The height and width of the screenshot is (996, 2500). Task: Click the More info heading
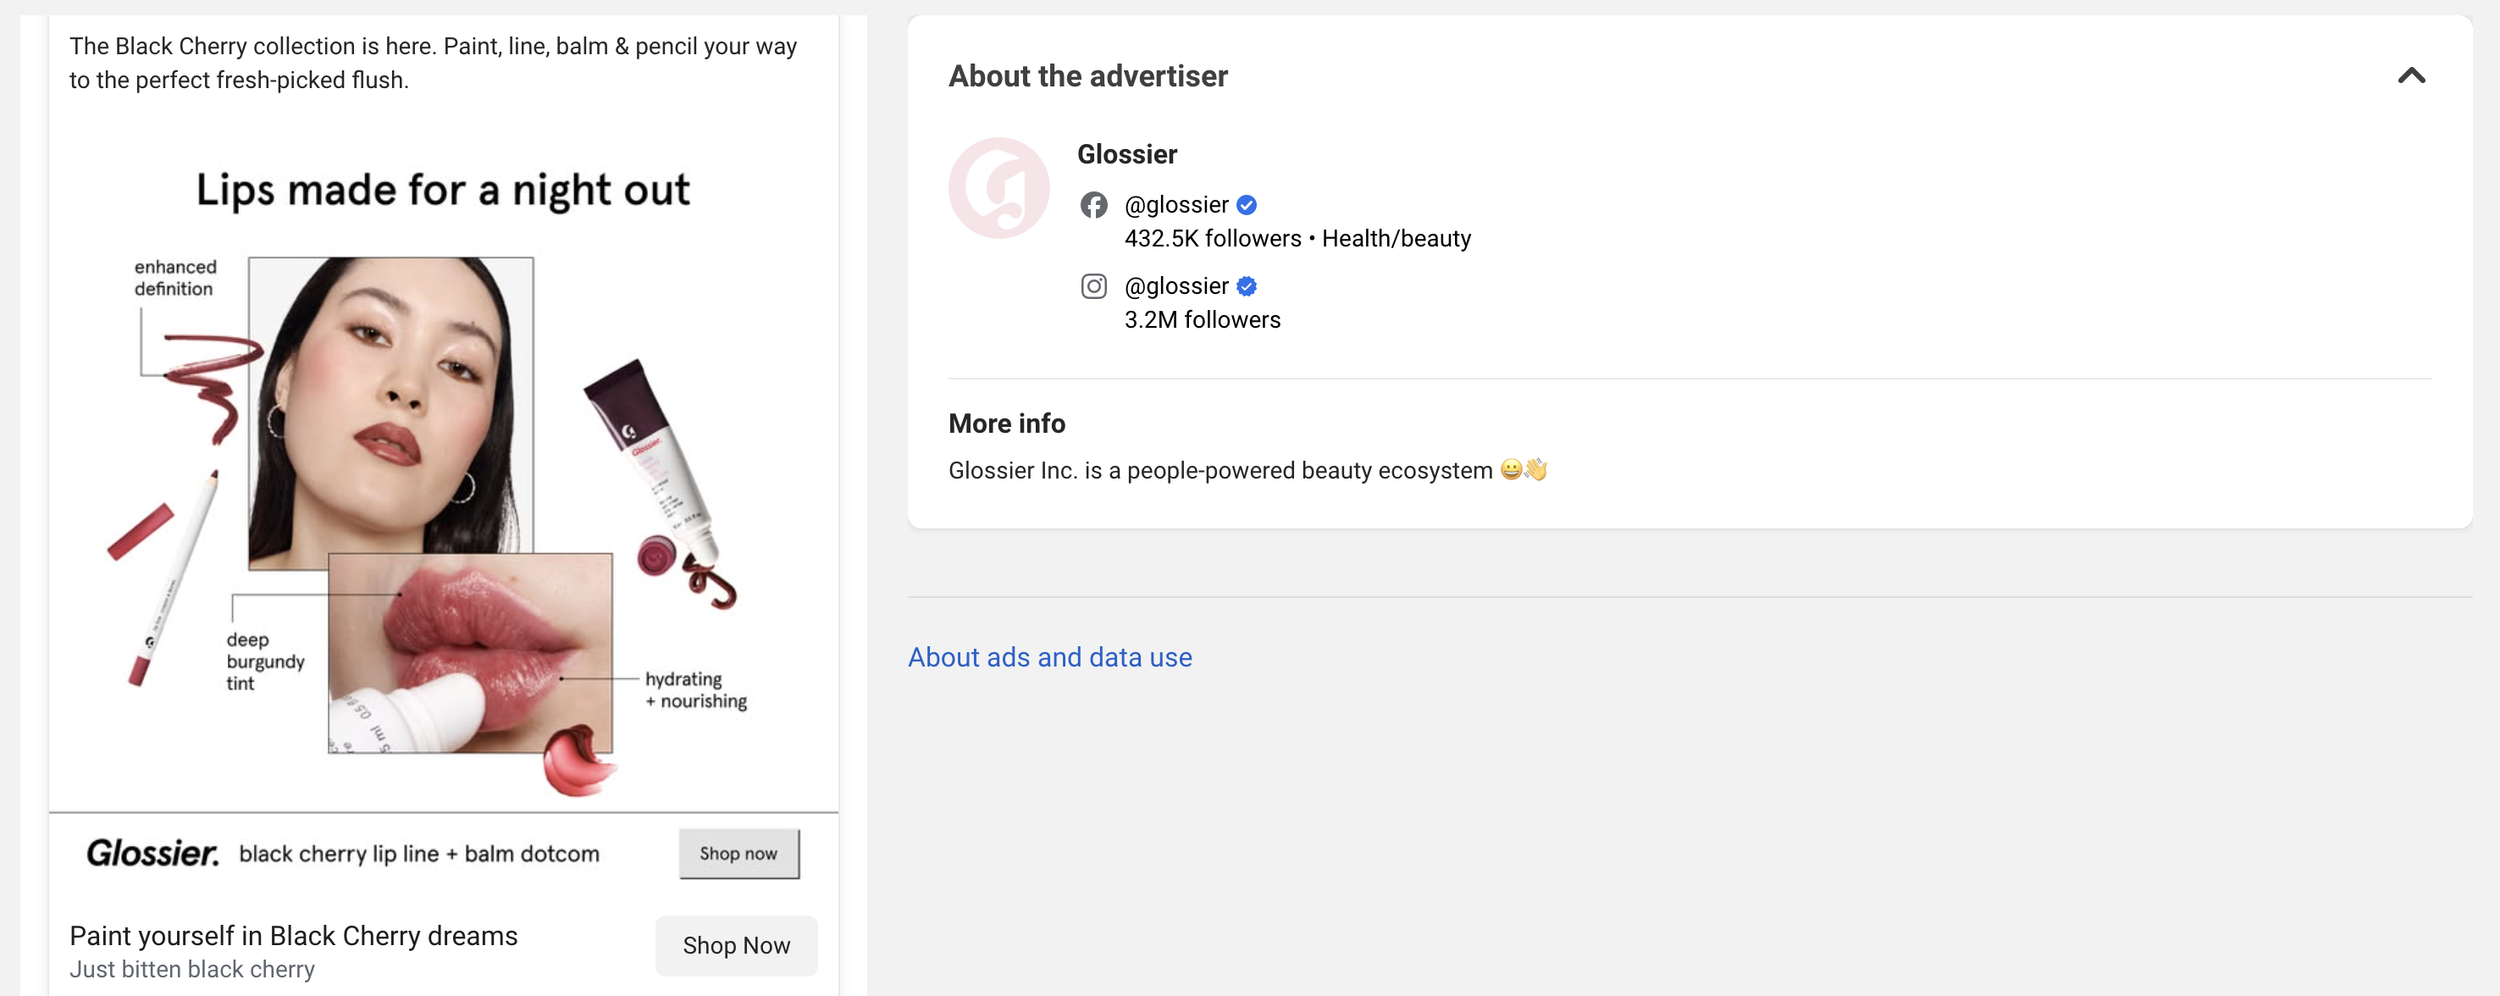coord(1007,424)
